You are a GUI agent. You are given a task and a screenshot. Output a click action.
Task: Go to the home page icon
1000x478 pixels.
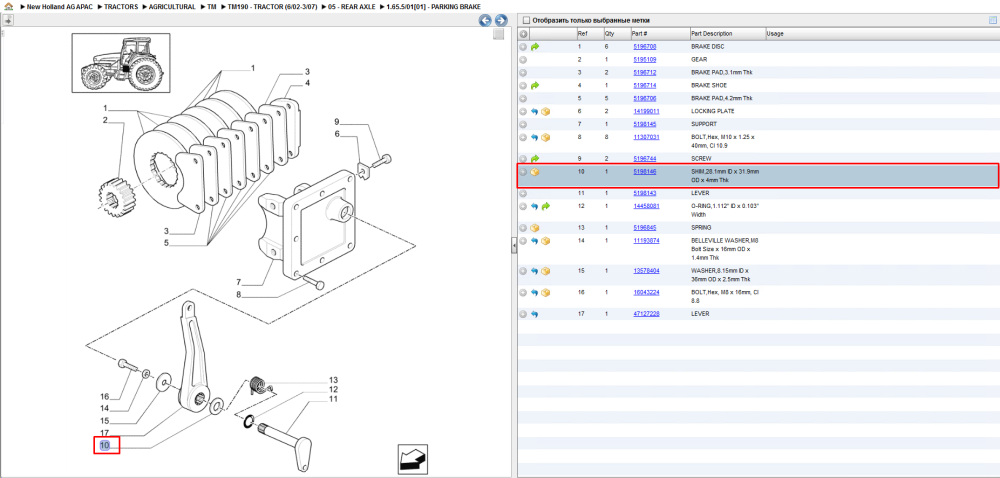8,6
